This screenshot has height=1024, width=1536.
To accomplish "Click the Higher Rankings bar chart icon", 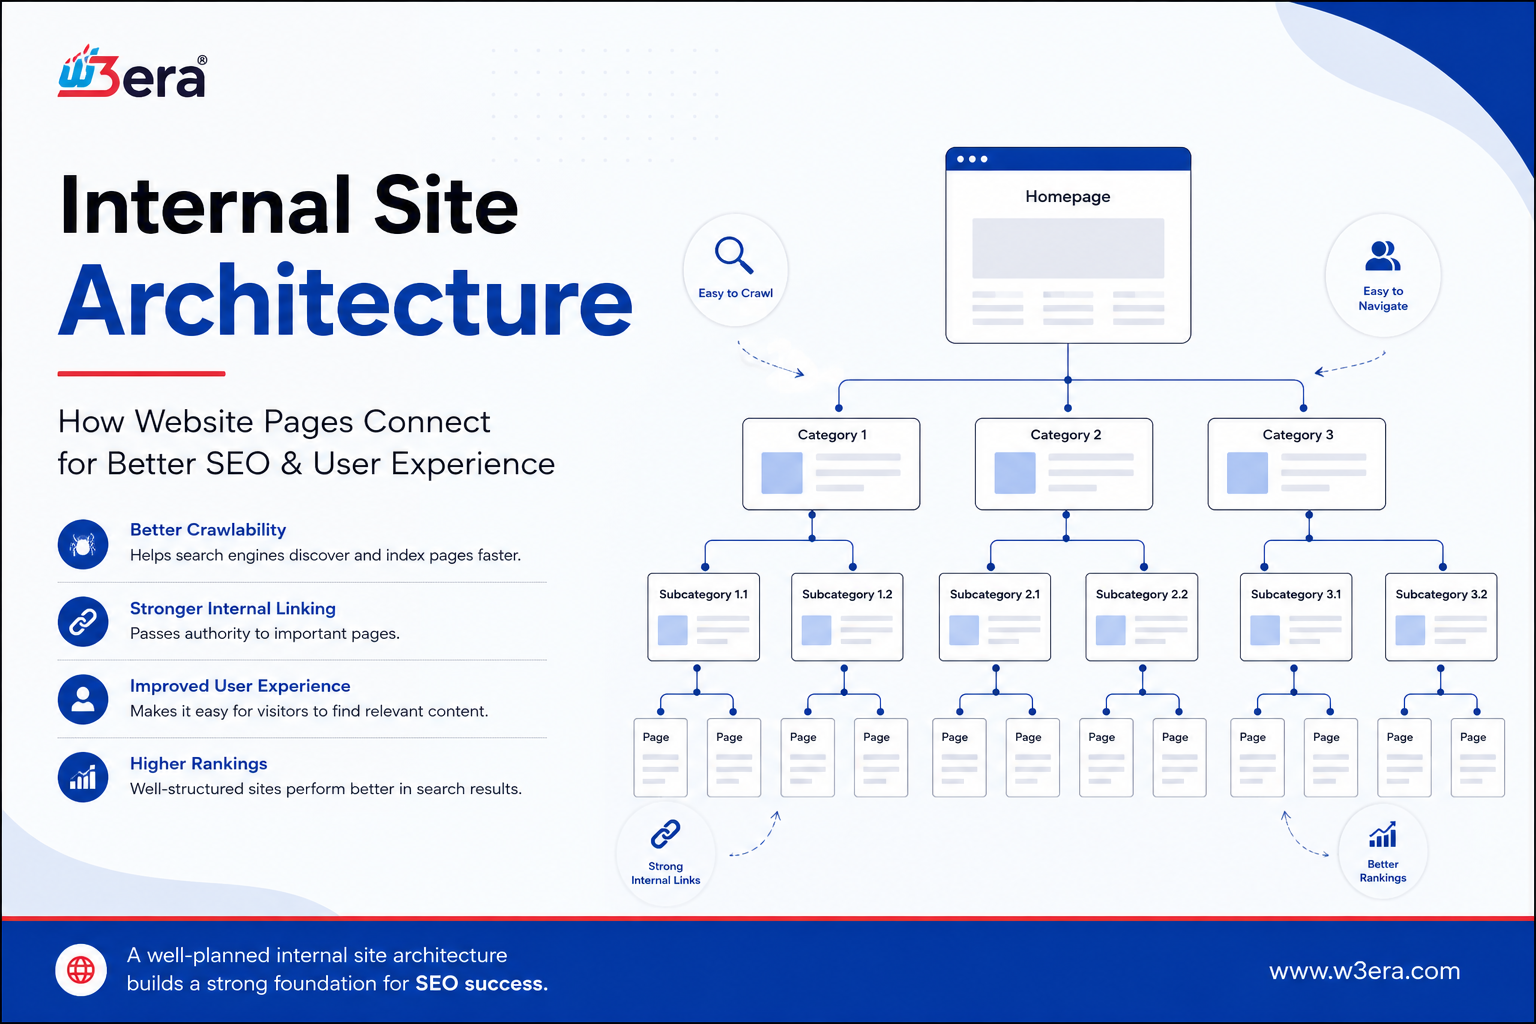I will tap(83, 777).
